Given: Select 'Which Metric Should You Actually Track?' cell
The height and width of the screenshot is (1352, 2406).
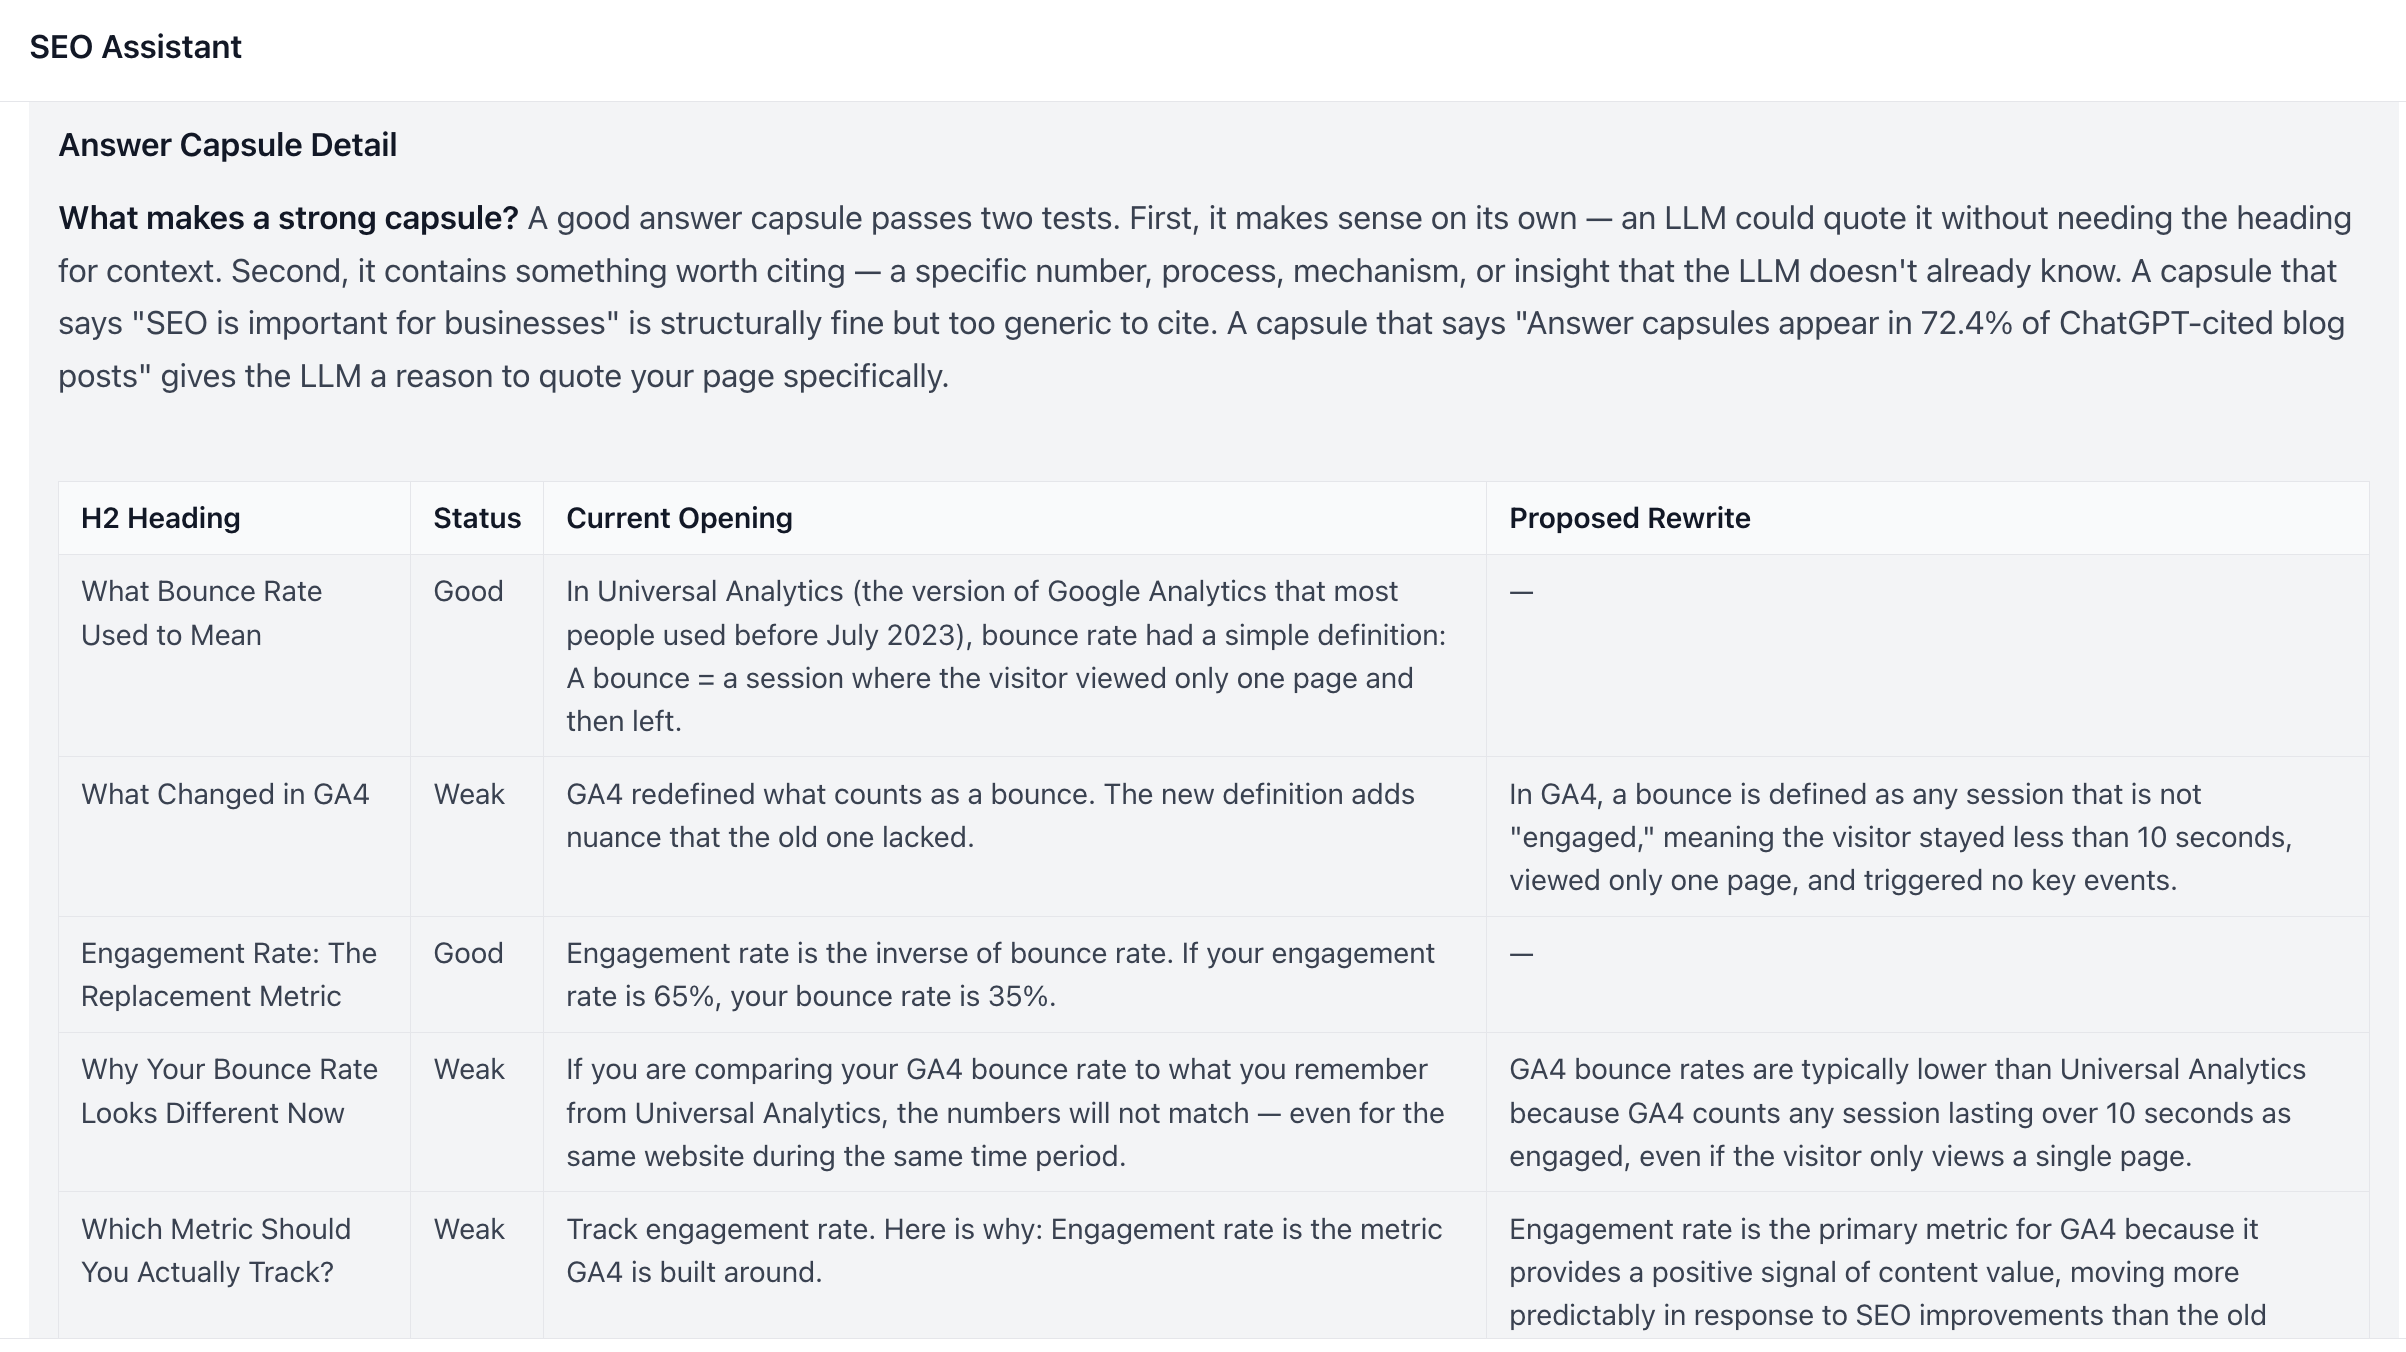Looking at the screenshot, I should tap(216, 1250).
